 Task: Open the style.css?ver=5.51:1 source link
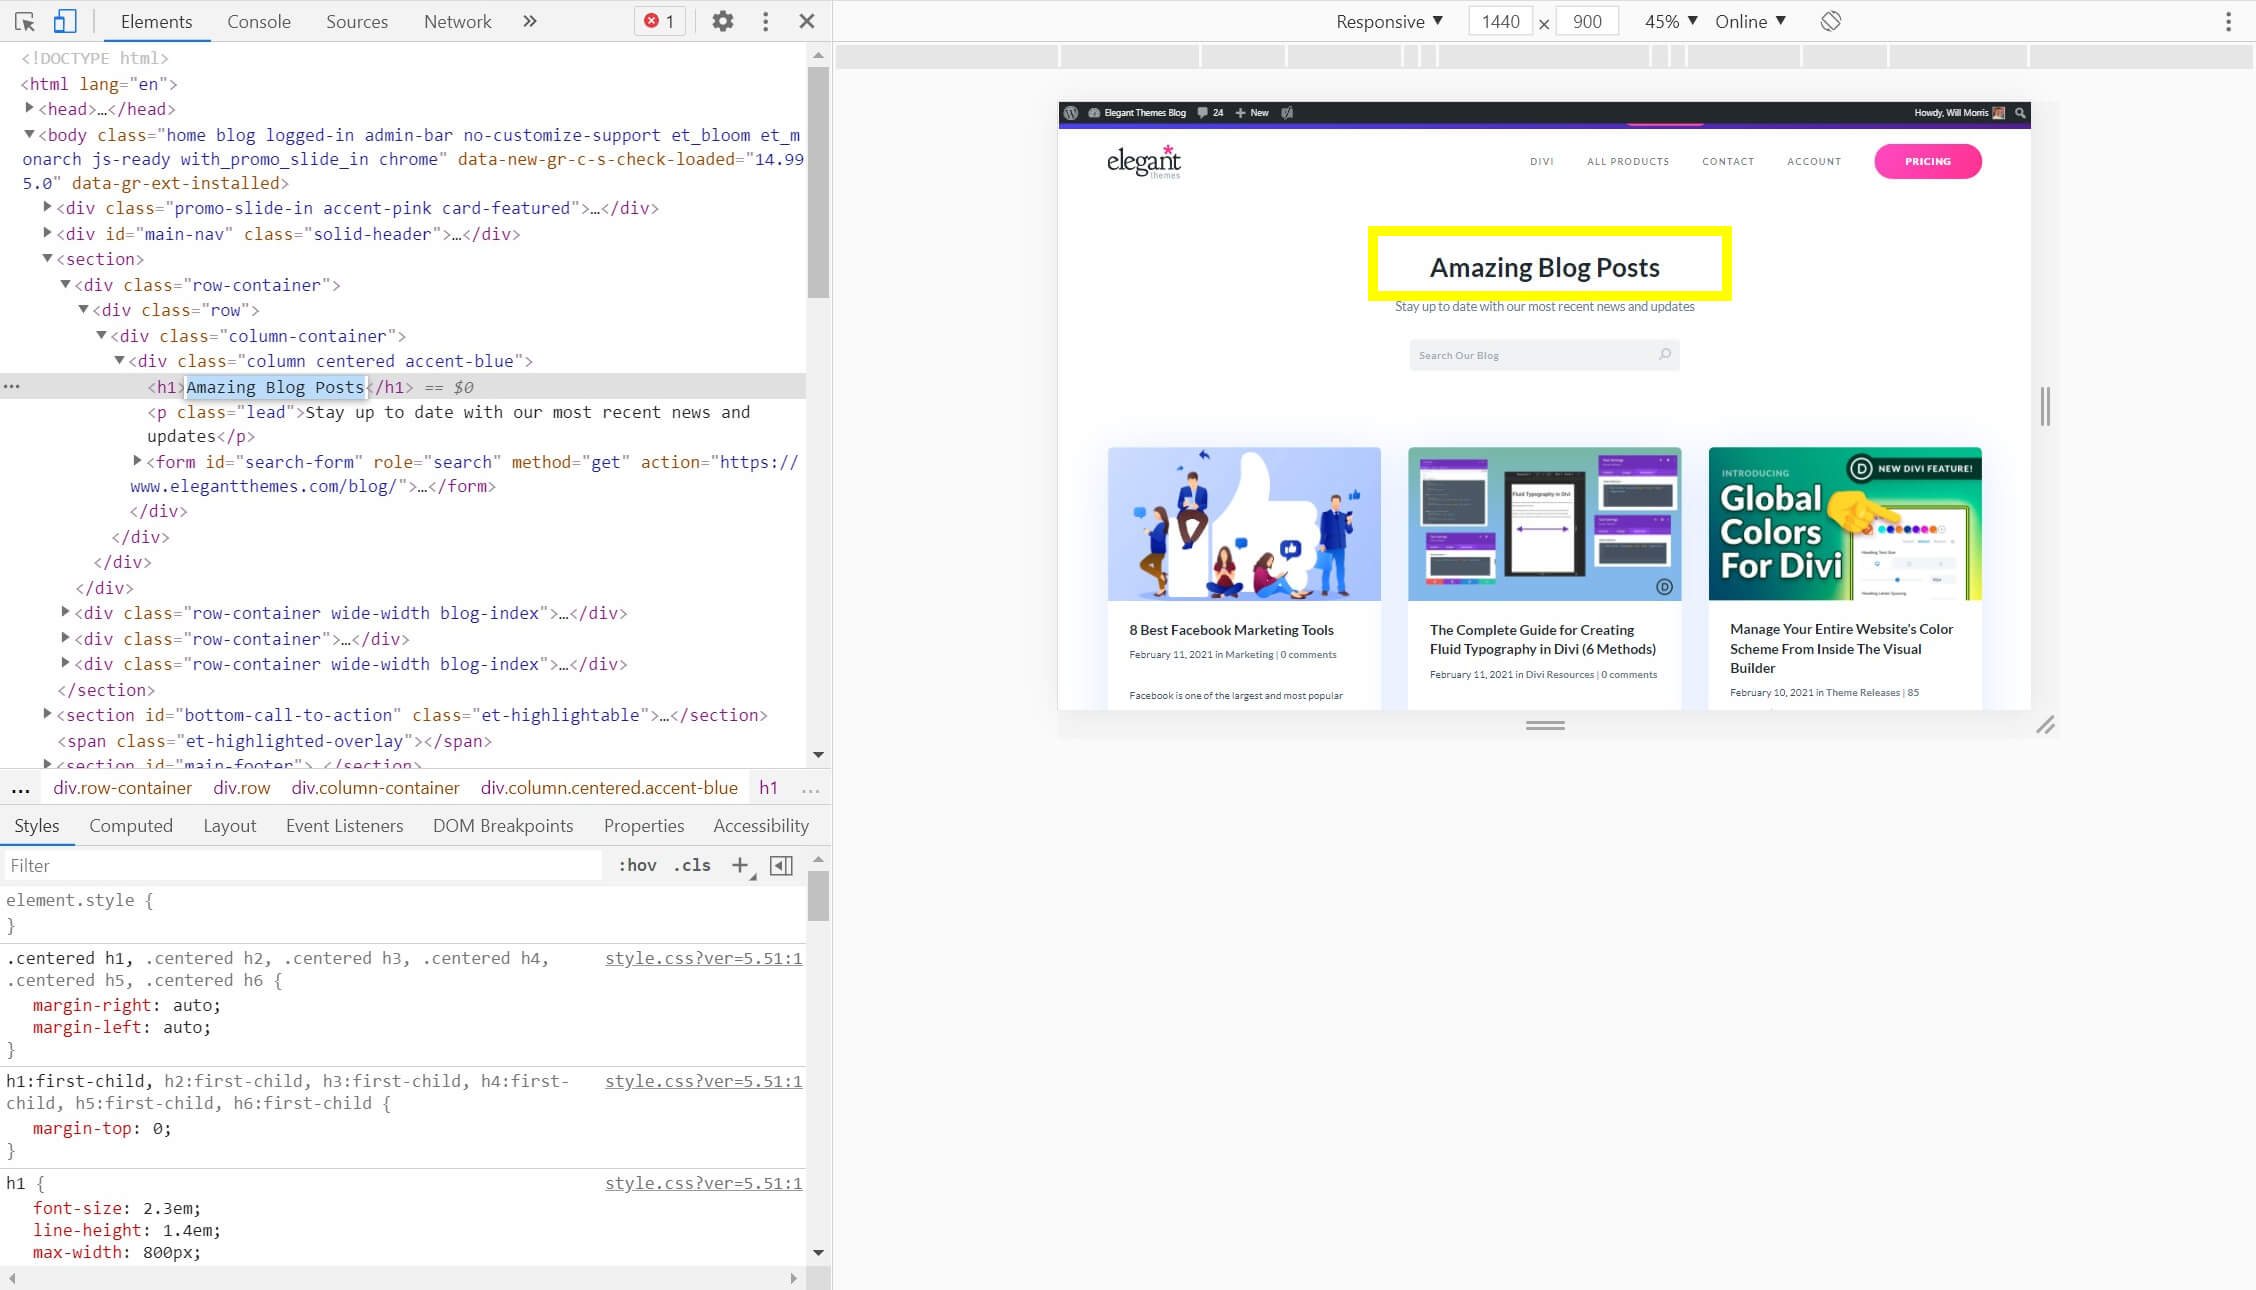coord(704,958)
